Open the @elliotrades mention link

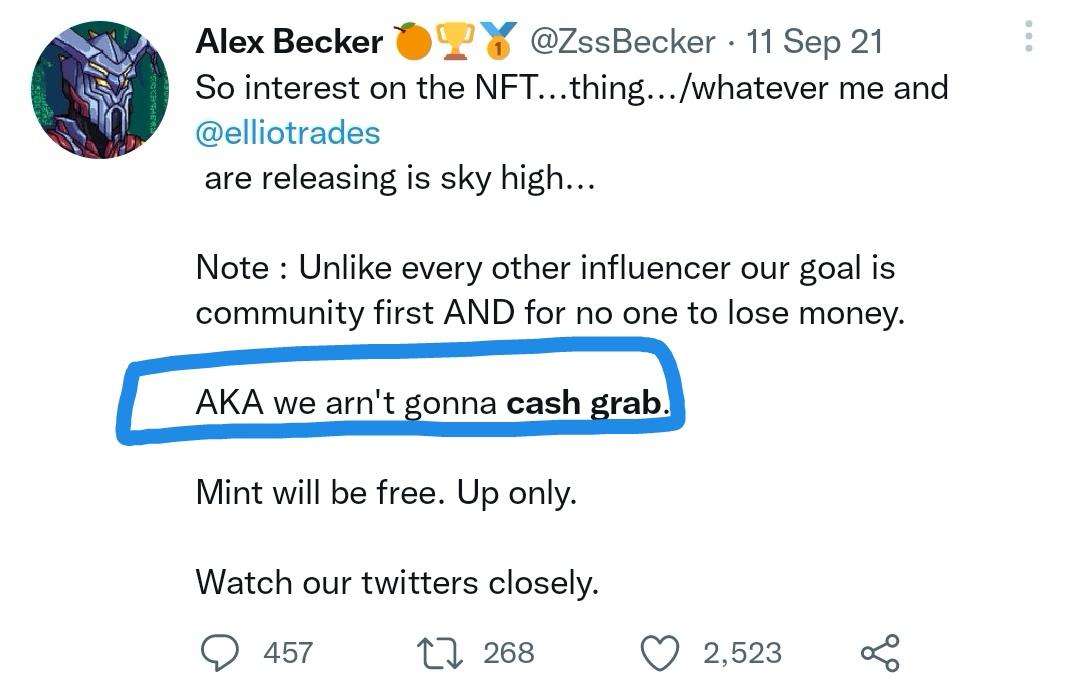point(288,133)
